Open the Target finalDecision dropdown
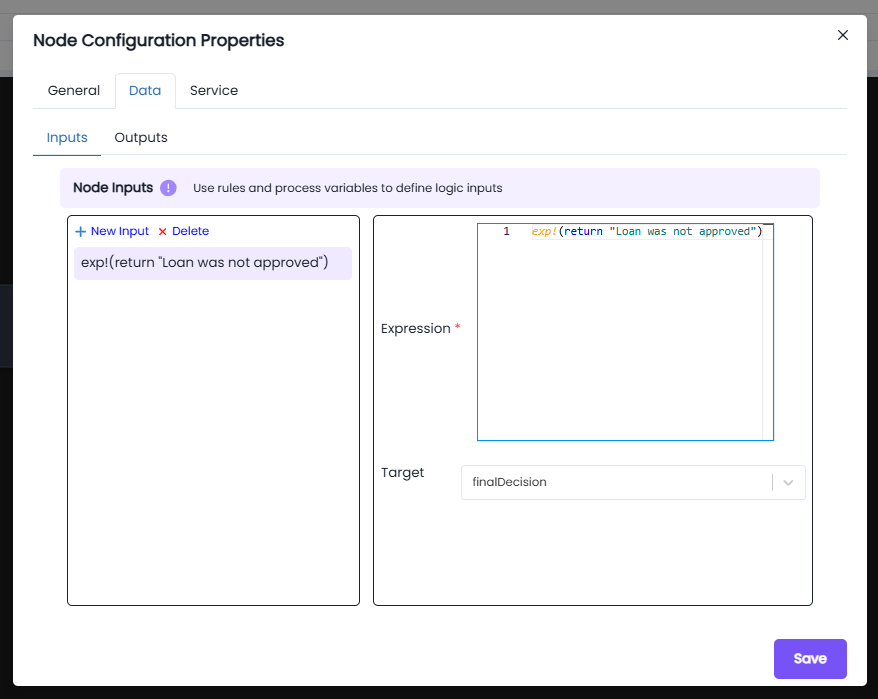 click(x=633, y=482)
